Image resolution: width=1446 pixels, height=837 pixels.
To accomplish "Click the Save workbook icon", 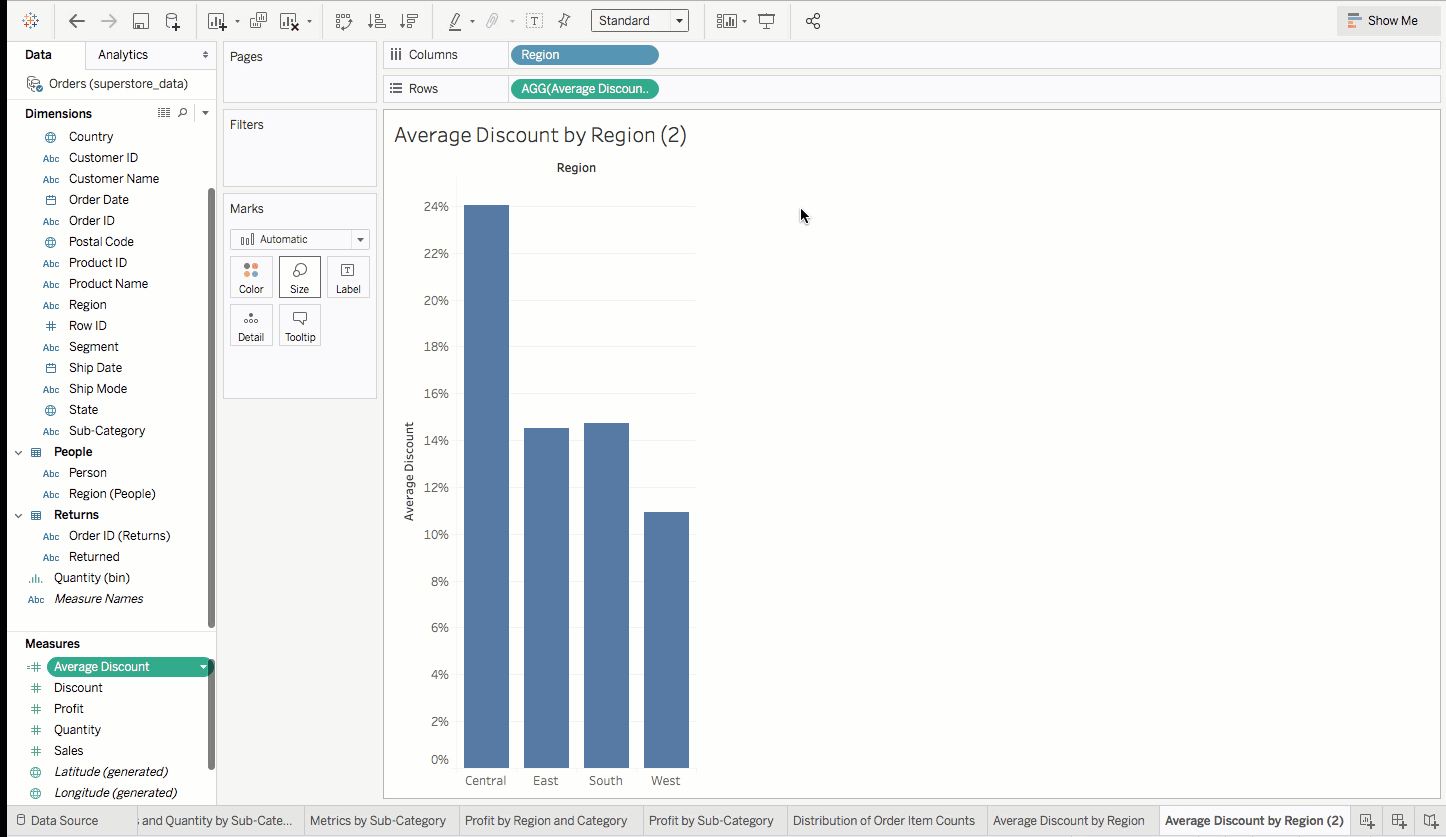I will [141, 21].
